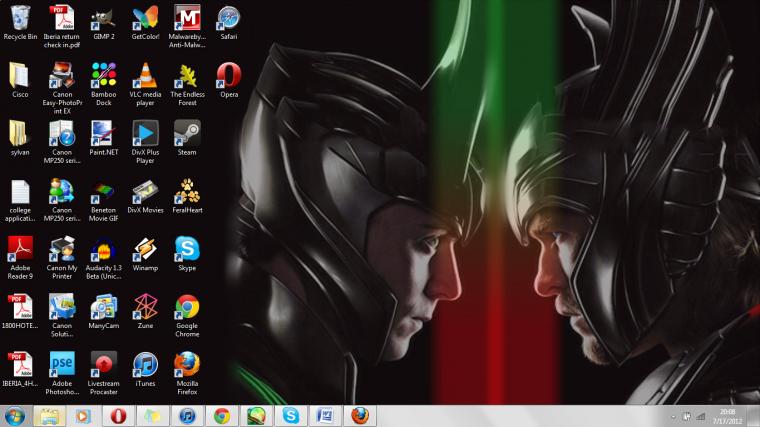This screenshot has height=427, width=760.
Task: Open the Windows Start menu
Action: 15,416
